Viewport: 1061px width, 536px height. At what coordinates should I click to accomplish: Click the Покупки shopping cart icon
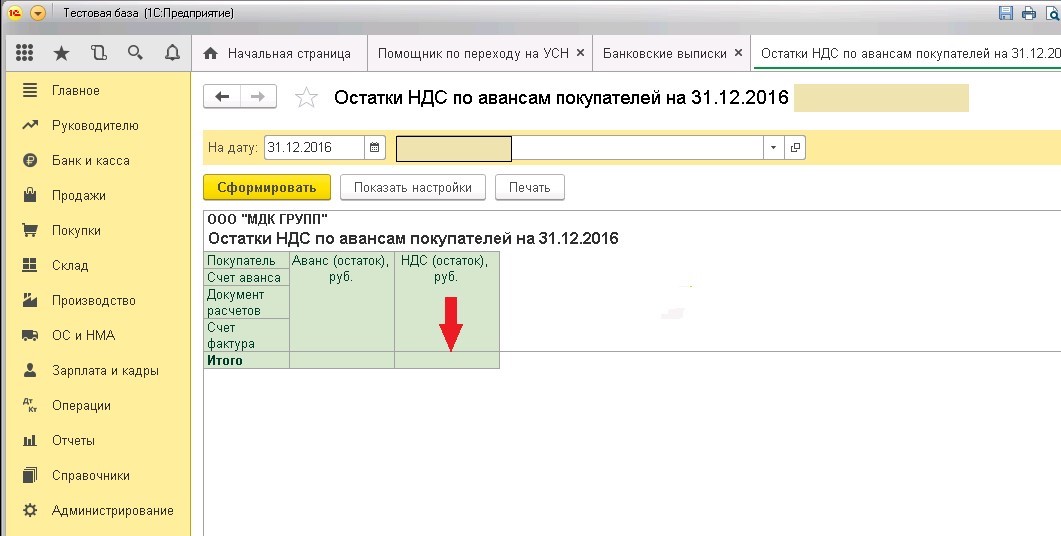pos(30,230)
